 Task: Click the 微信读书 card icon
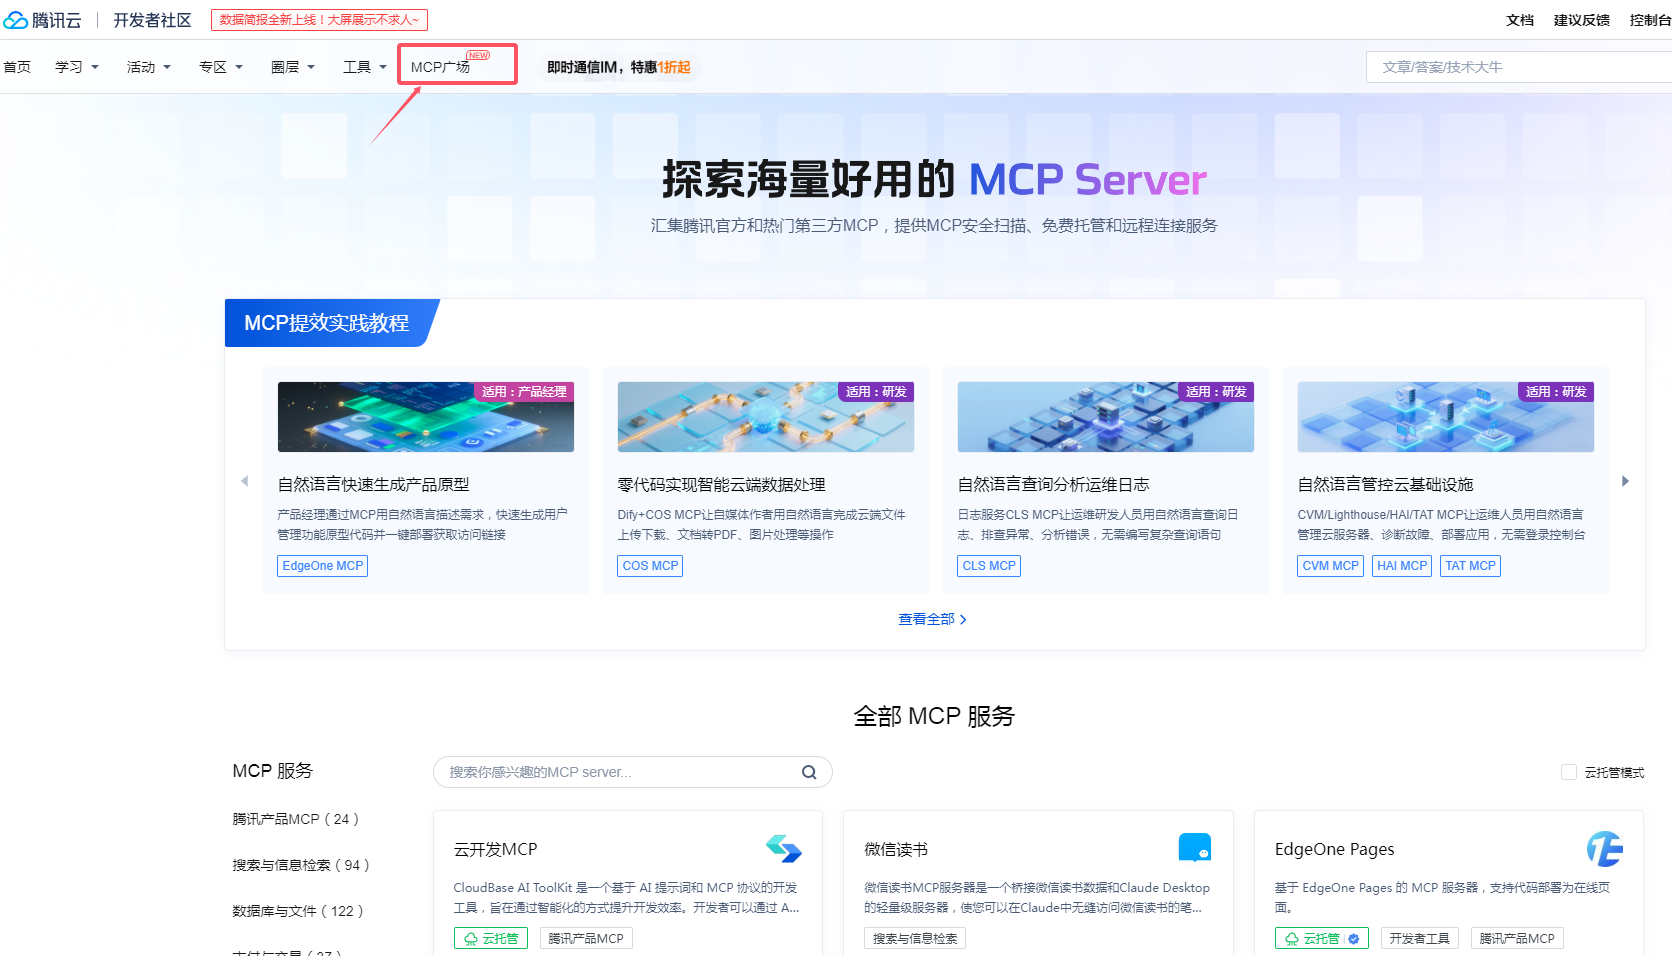point(1195,848)
